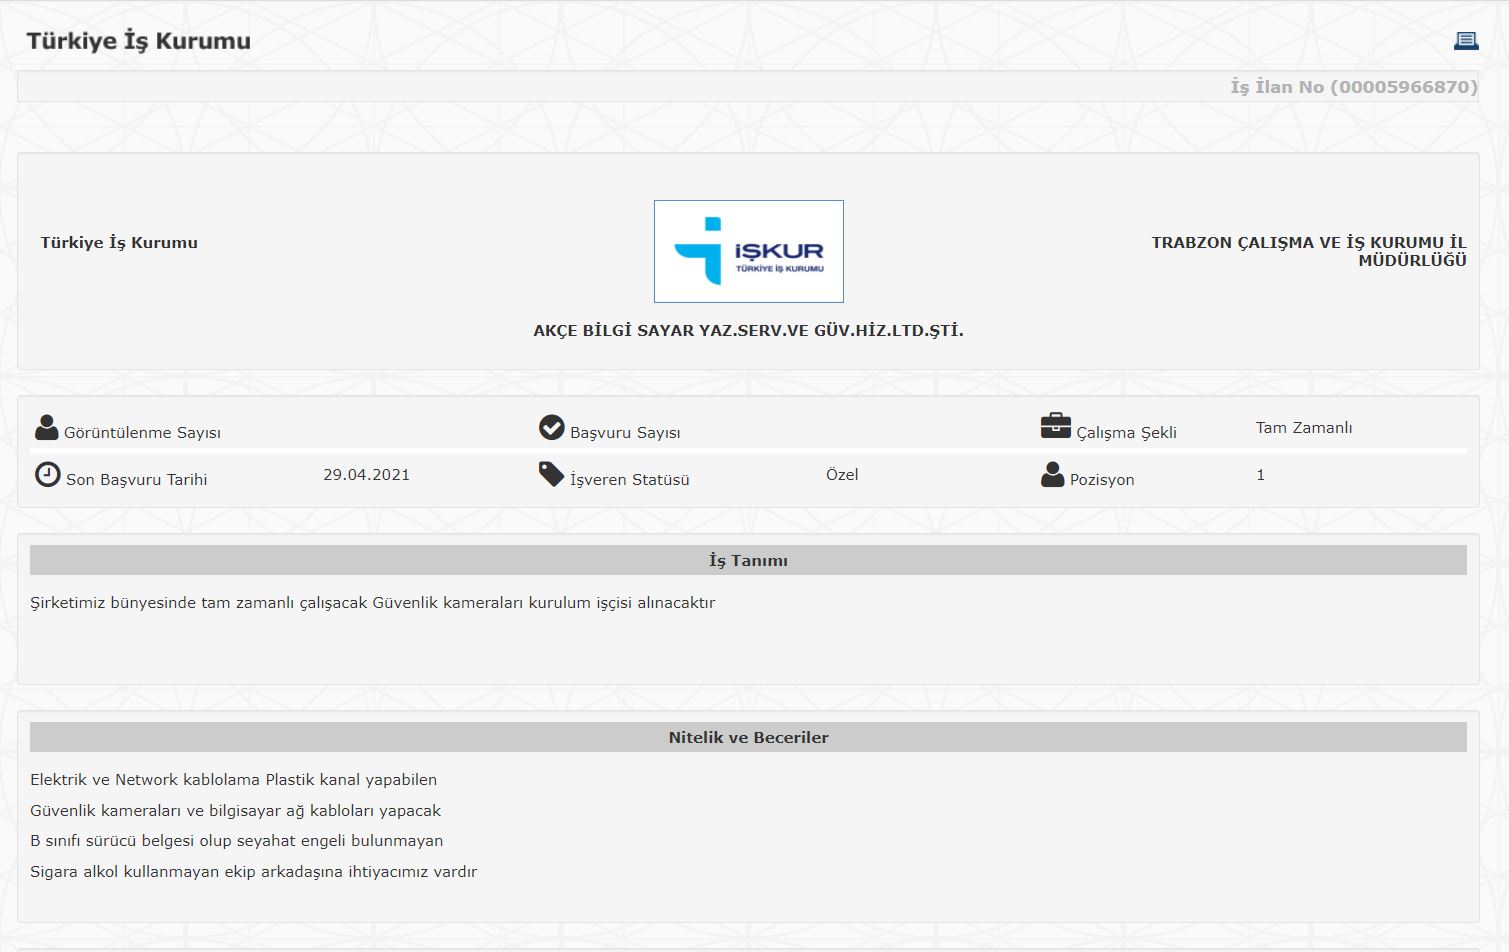Click the Pozisyon person icon
1509x952 pixels.
[x=1052, y=474]
